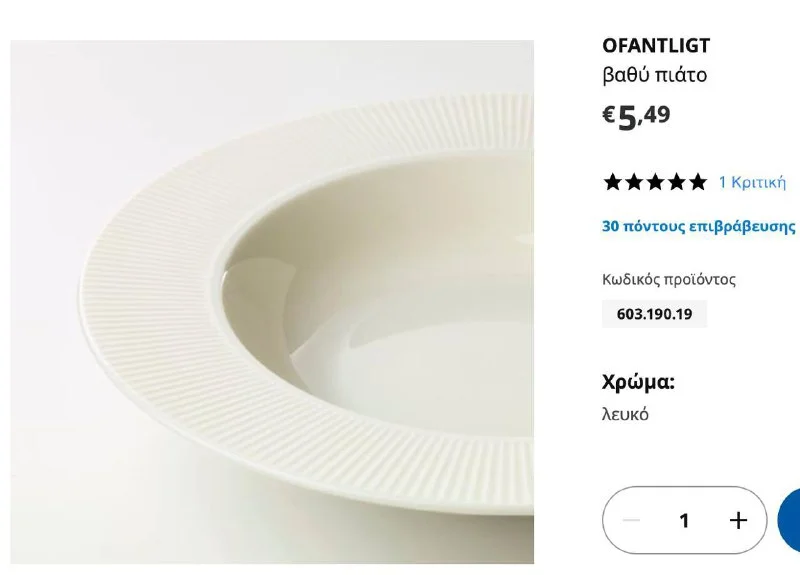
Task: Open the '30 πόντους επιβράβευσης' link
Action: coord(698,226)
